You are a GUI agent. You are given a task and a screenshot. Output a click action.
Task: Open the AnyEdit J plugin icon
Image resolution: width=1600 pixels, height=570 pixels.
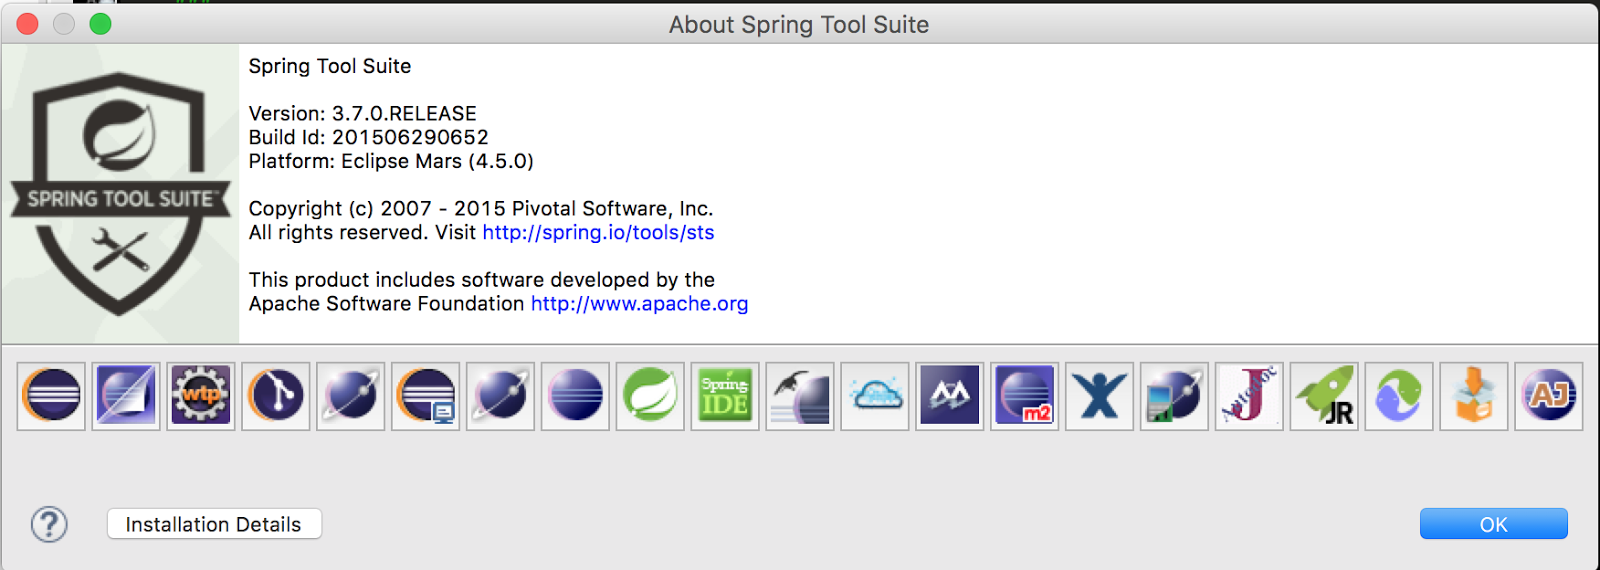pos(1249,396)
